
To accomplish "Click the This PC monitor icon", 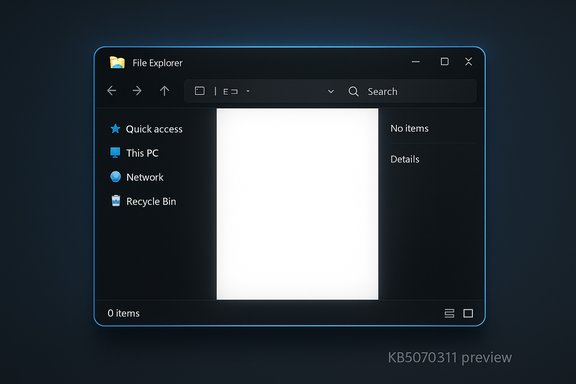I will point(115,152).
